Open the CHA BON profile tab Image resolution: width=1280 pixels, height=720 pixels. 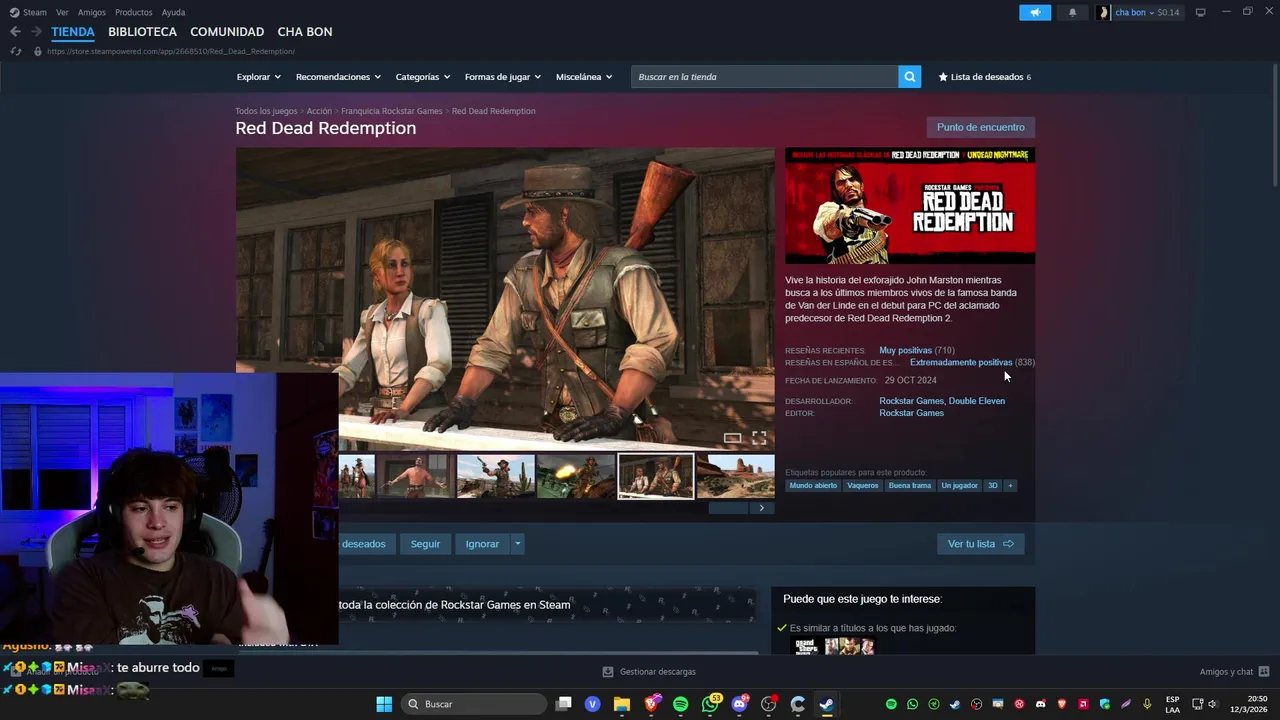305,32
